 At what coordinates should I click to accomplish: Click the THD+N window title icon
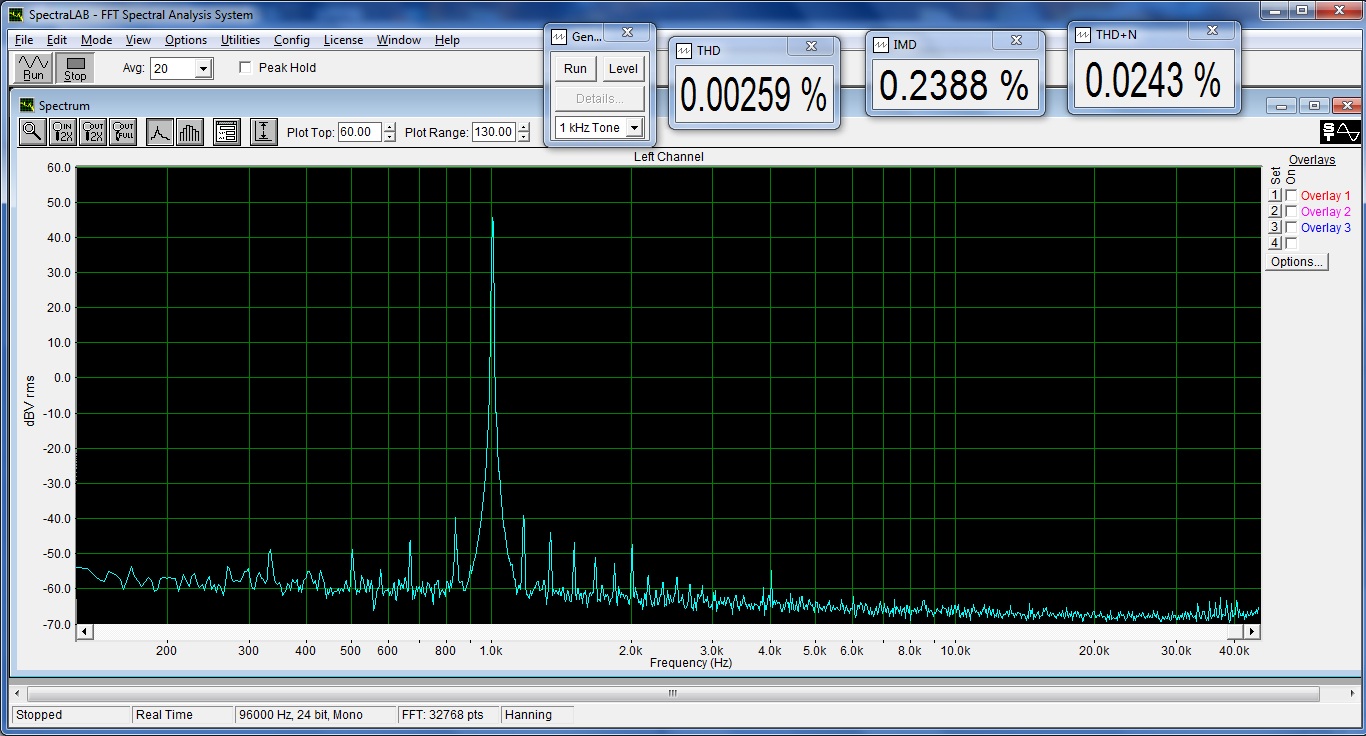(x=1084, y=34)
